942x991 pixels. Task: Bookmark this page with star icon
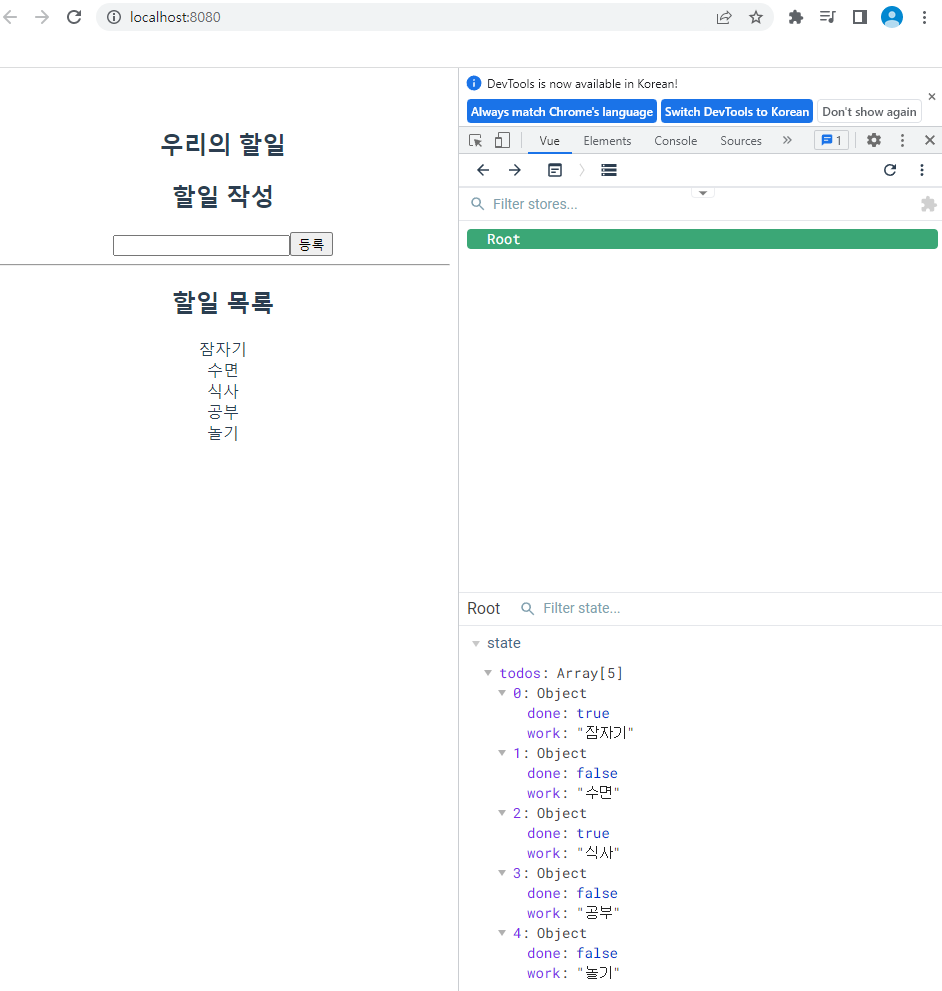pos(755,17)
